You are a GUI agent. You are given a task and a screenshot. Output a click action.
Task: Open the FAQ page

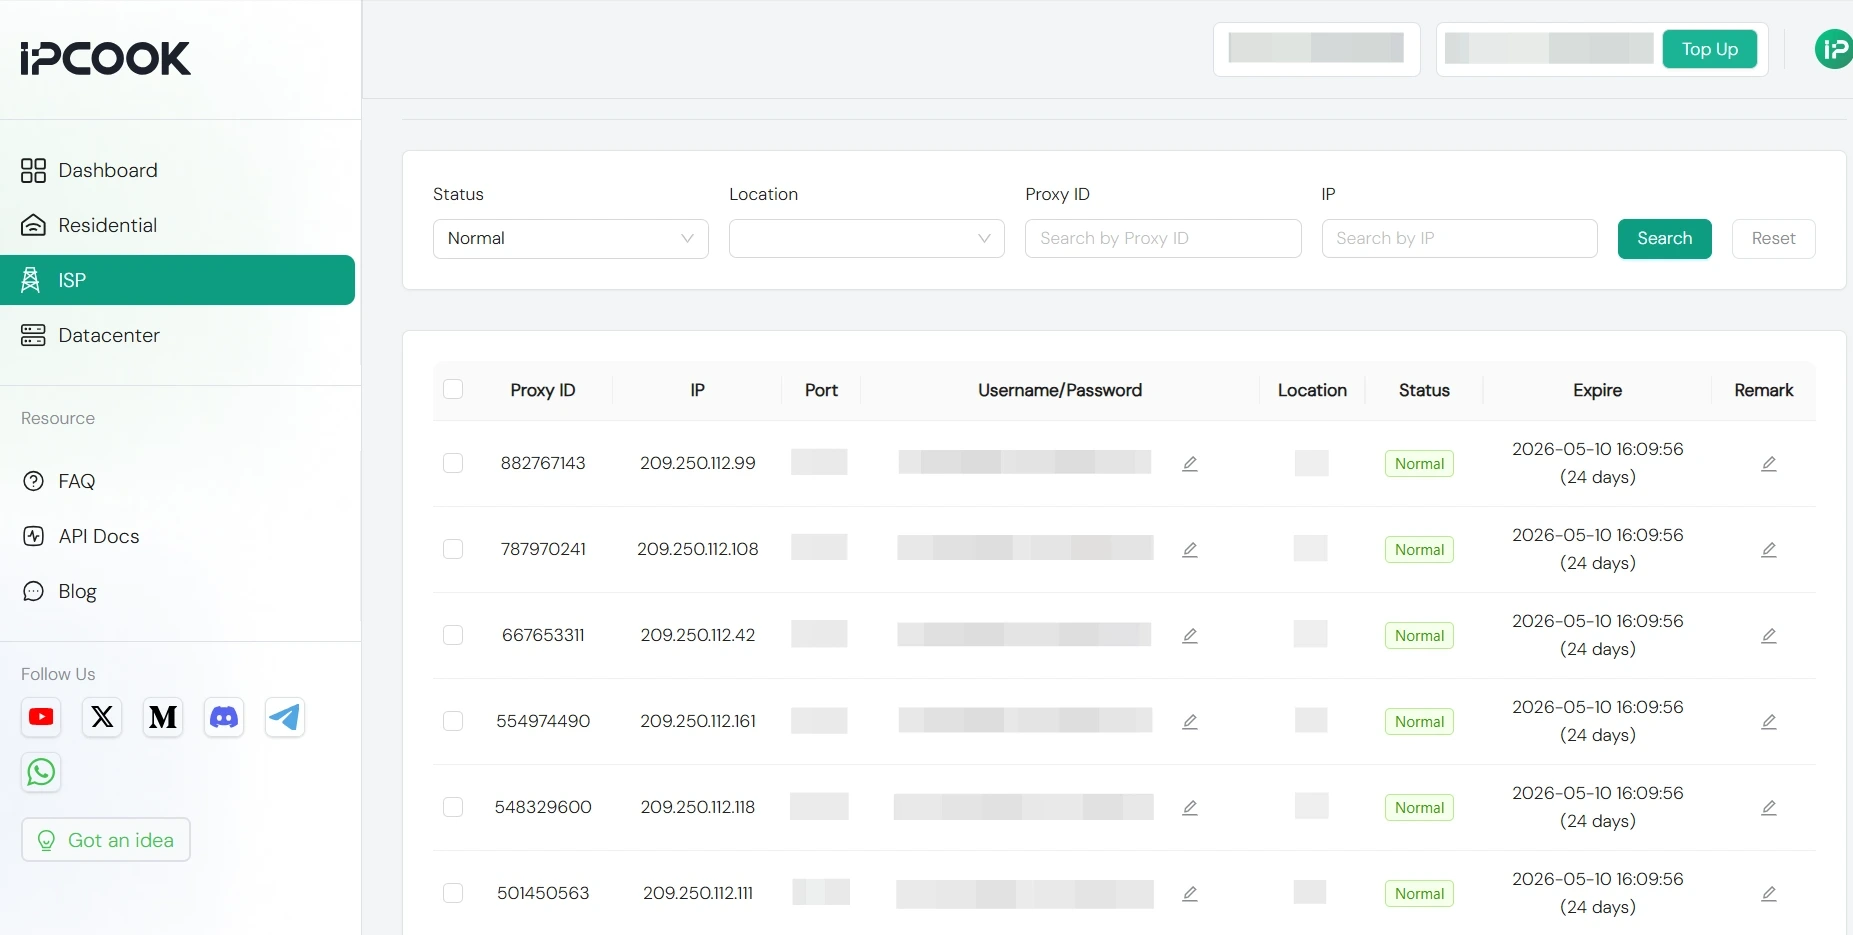[76, 481]
